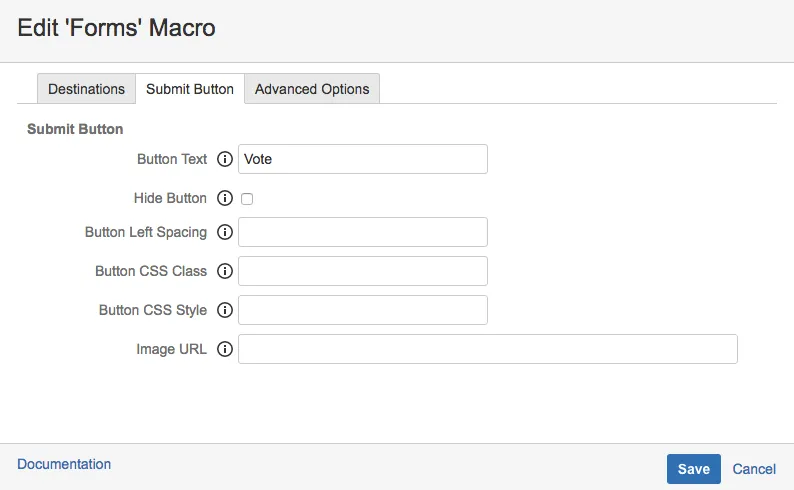Click the Button CSS Class input field

tap(363, 271)
